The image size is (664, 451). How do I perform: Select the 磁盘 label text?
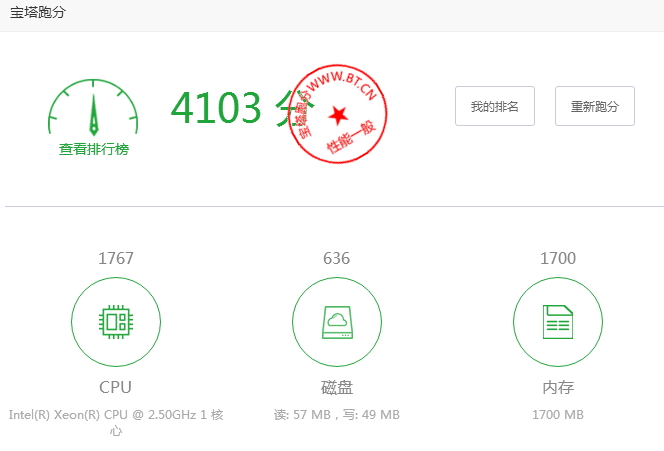336,387
